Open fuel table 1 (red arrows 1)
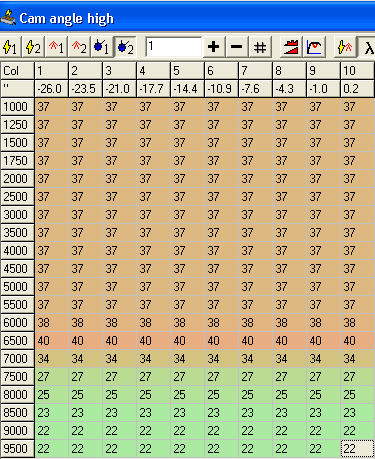This screenshot has height=459, width=375. pos(56,47)
